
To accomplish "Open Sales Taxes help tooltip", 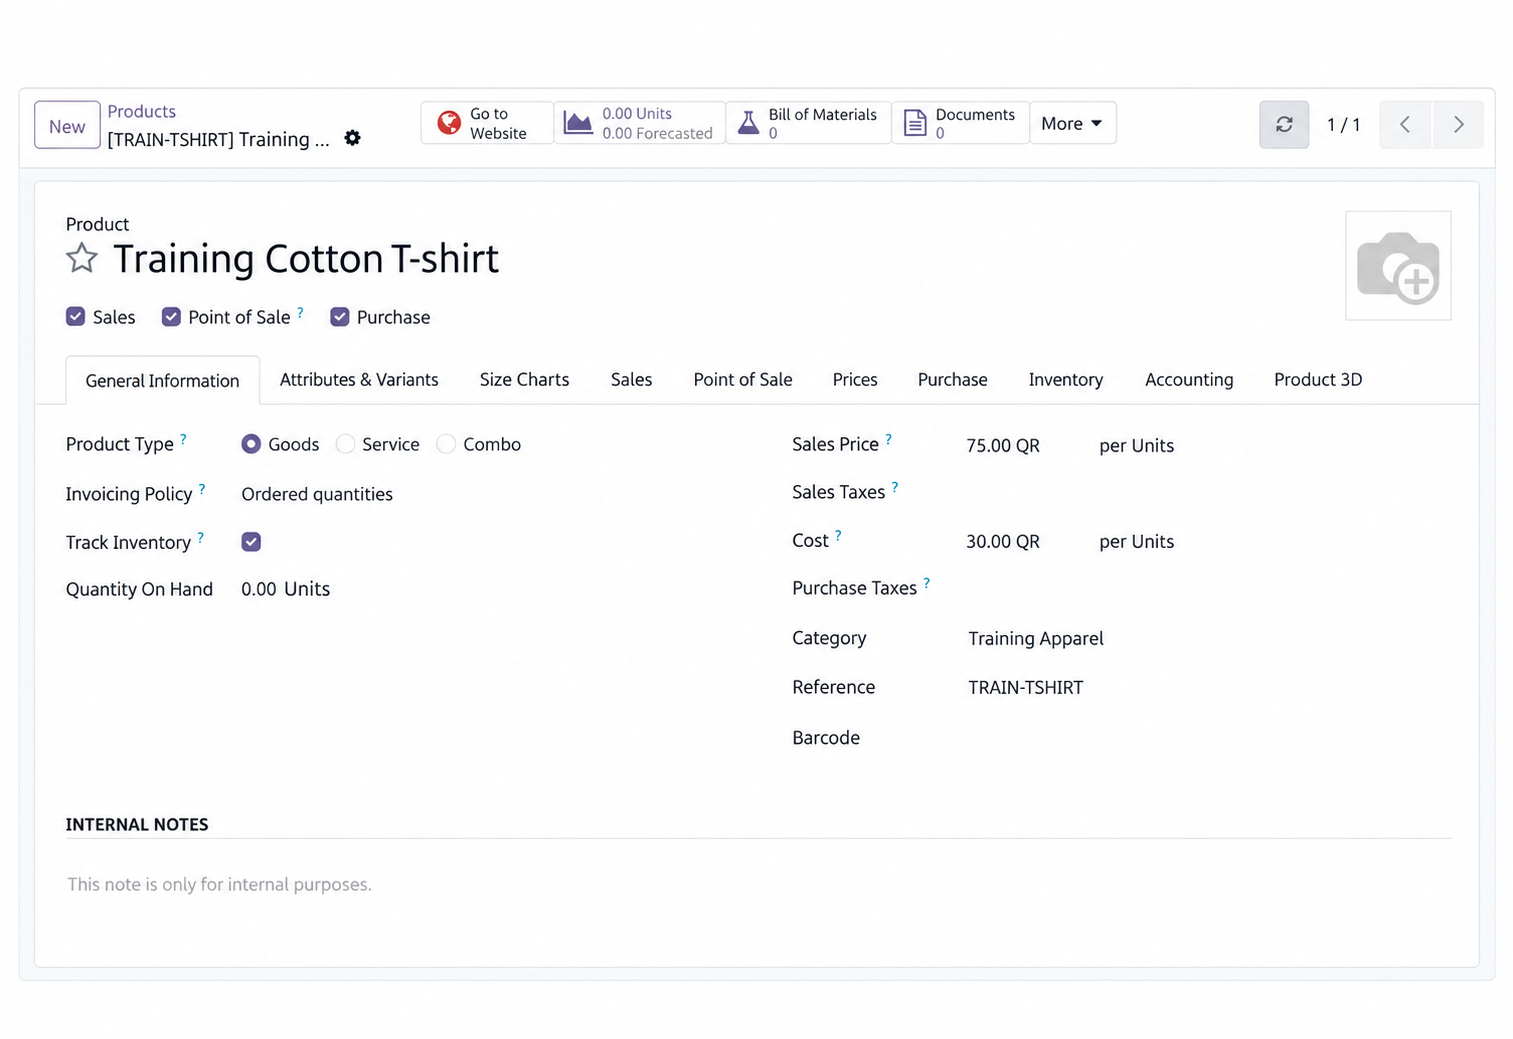I will tap(895, 486).
